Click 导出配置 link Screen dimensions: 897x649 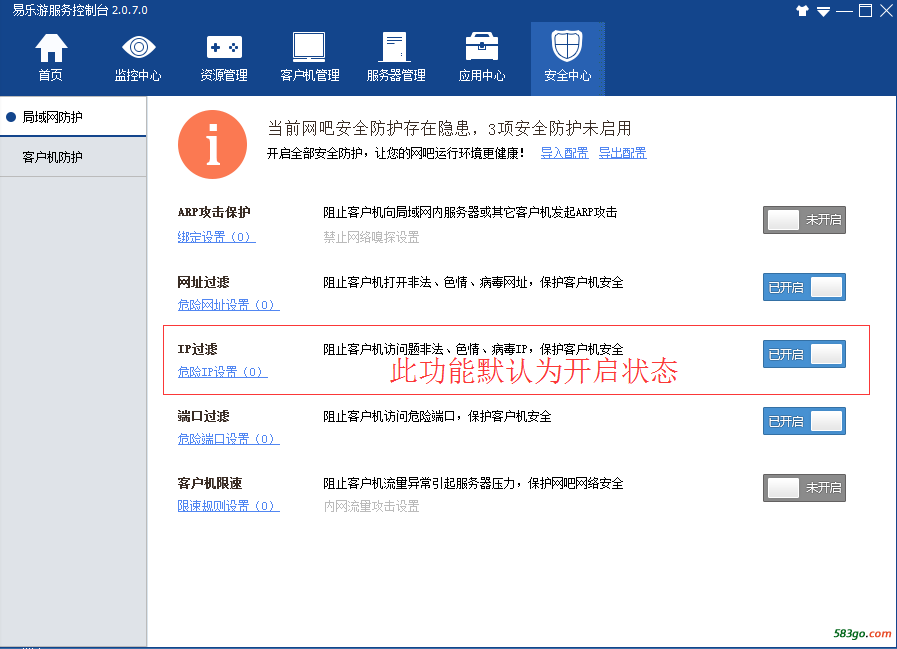click(622, 153)
